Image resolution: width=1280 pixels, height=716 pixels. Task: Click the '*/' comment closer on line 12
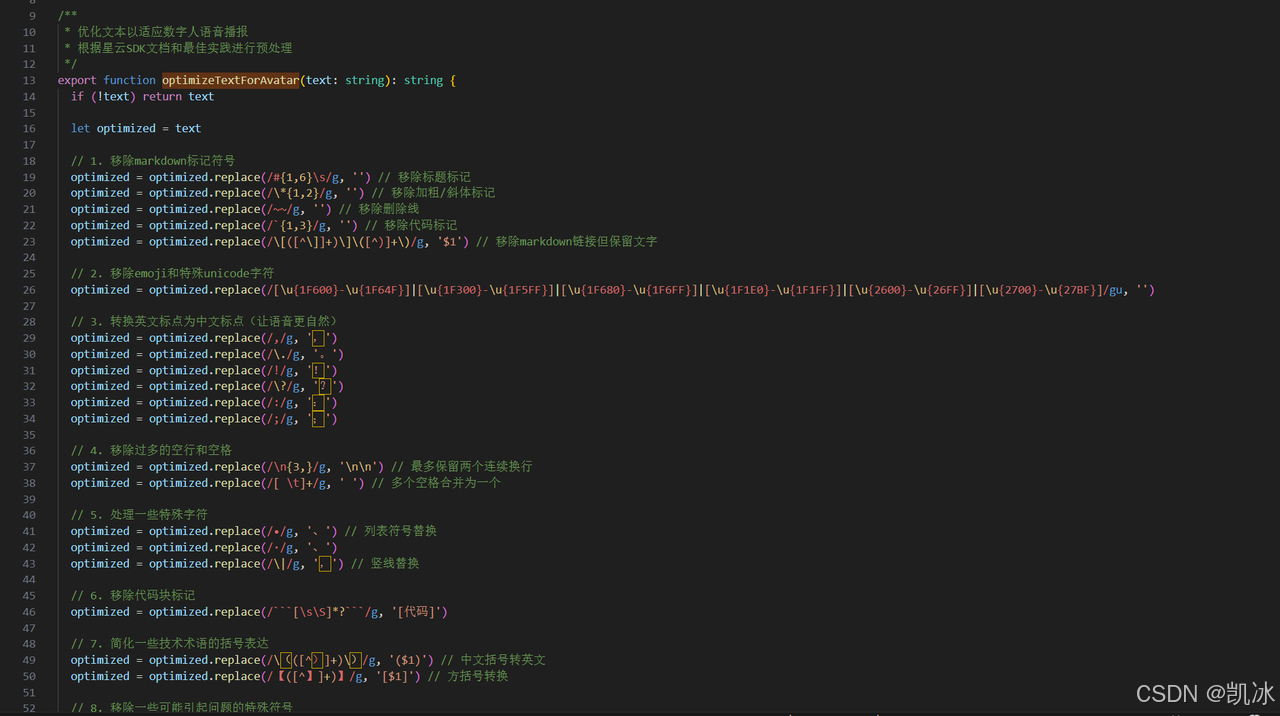(71, 64)
